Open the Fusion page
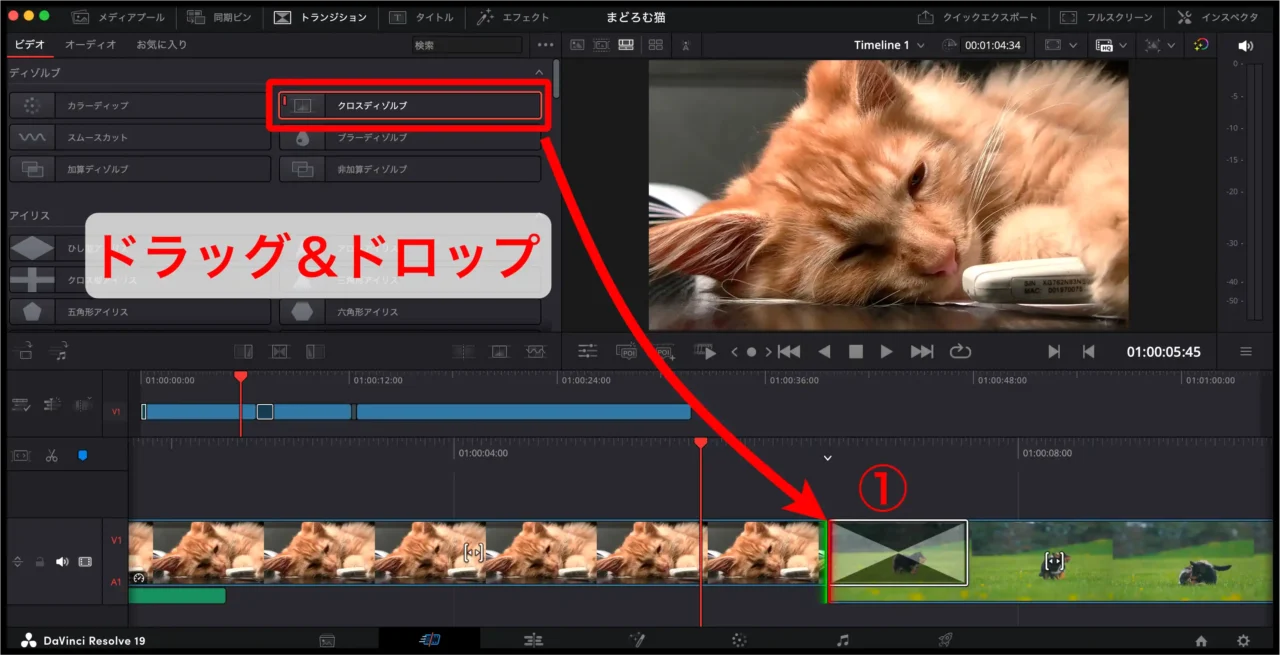This screenshot has width=1280, height=655. pyautogui.click(x=637, y=638)
